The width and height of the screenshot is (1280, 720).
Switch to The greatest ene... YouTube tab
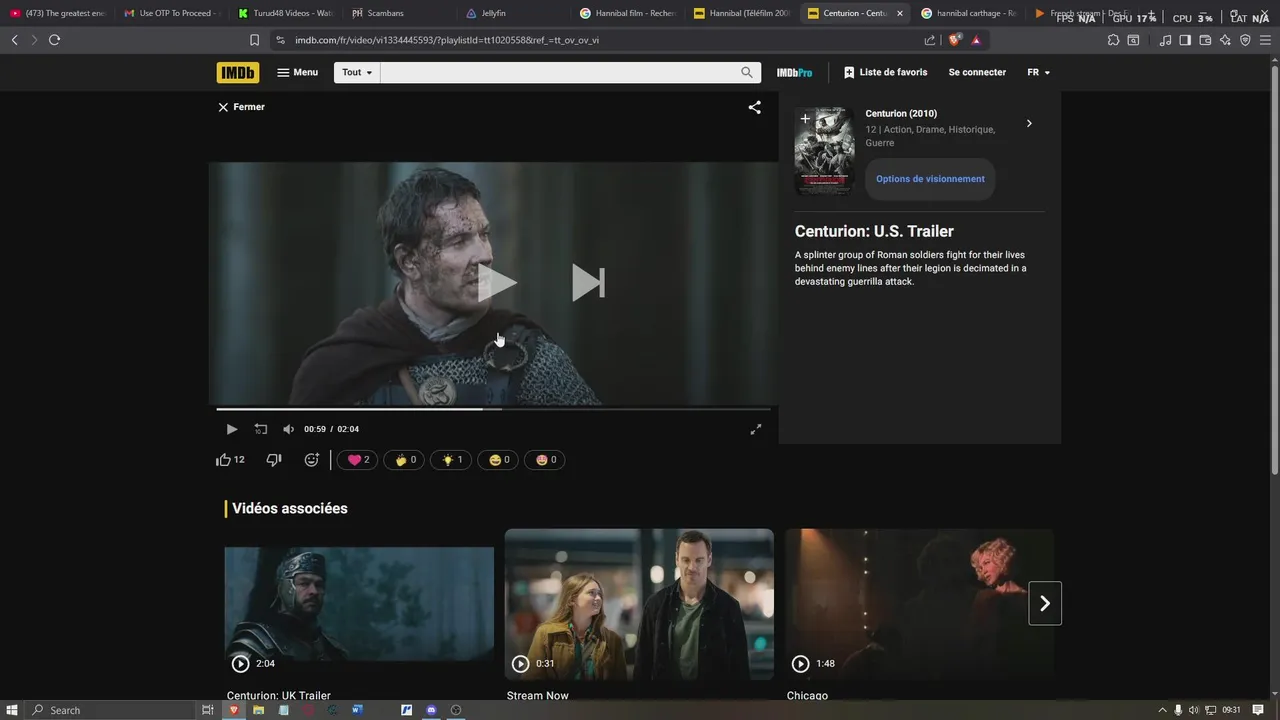(x=57, y=13)
